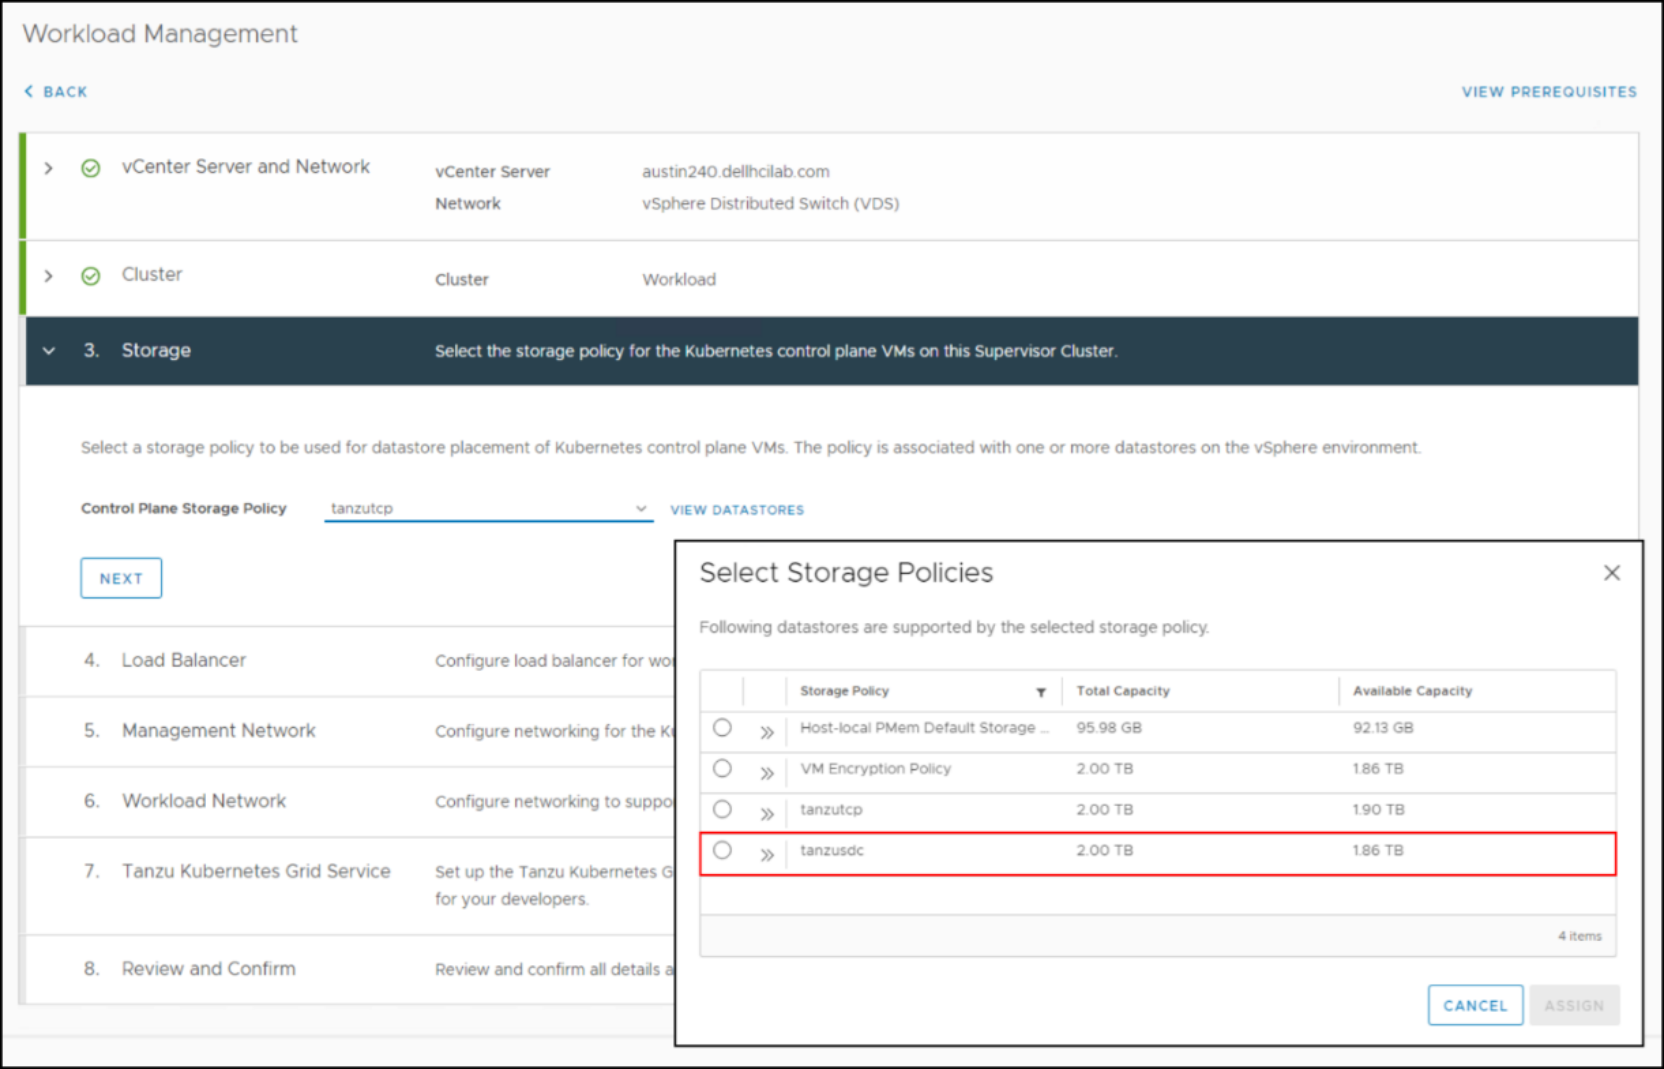Collapse the Storage step chevron
This screenshot has width=1664, height=1069.
point(48,351)
